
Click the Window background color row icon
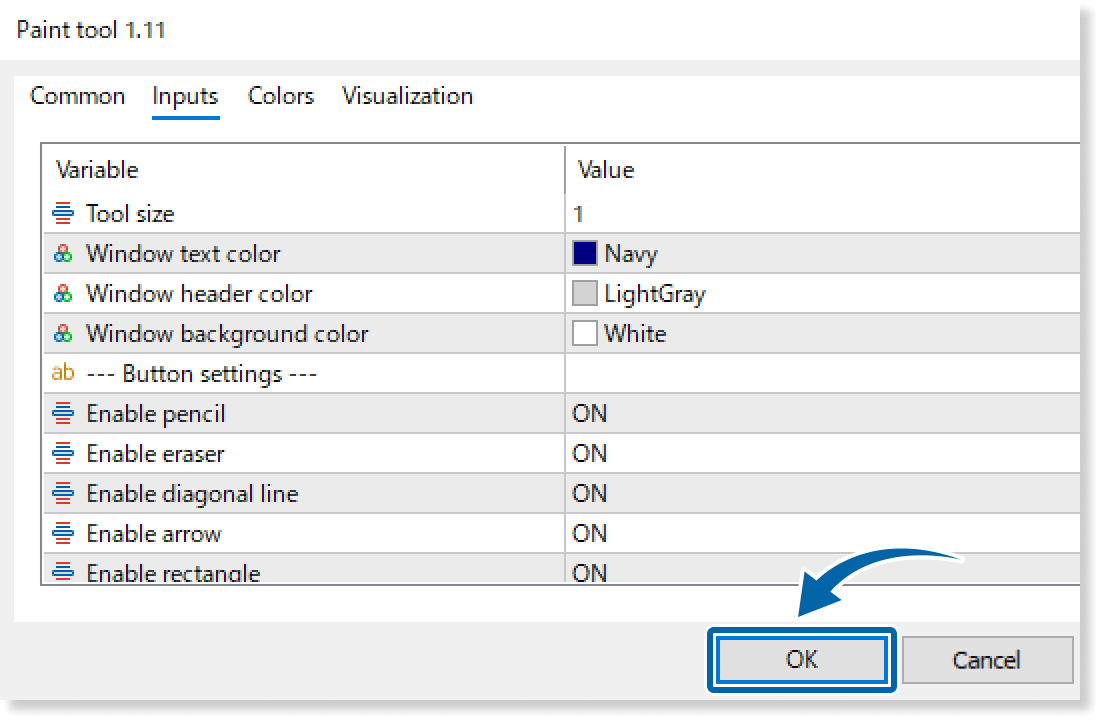[63, 334]
